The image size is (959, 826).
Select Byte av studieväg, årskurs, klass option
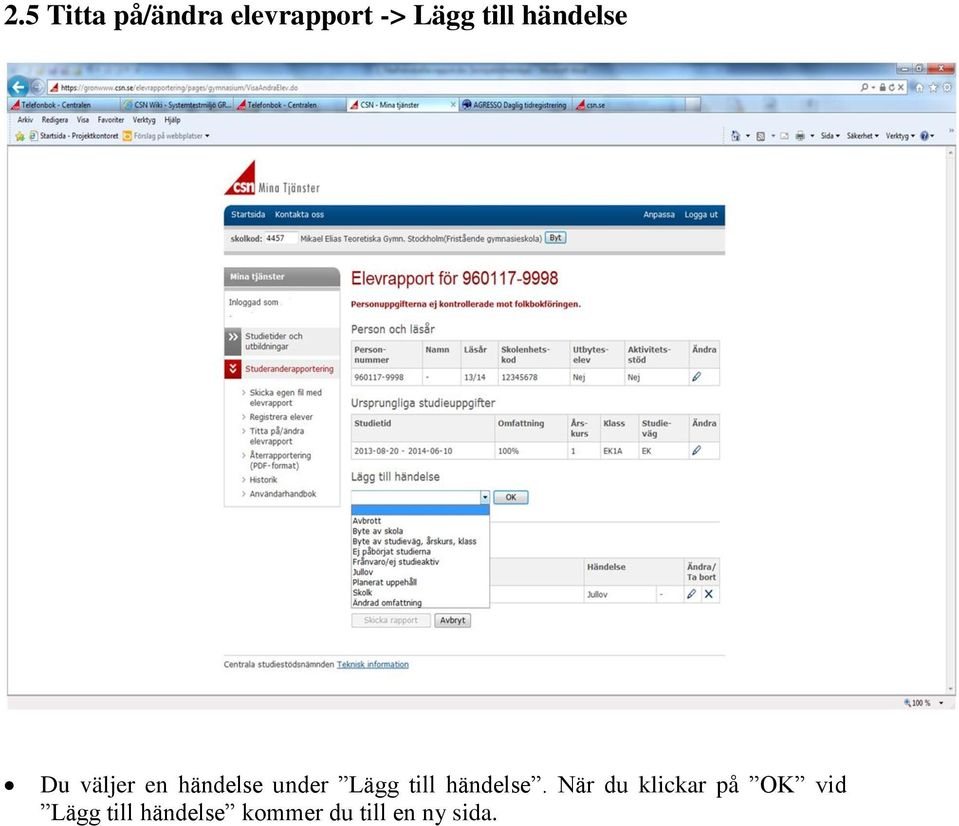pyautogui.click(x=420, y=541)
